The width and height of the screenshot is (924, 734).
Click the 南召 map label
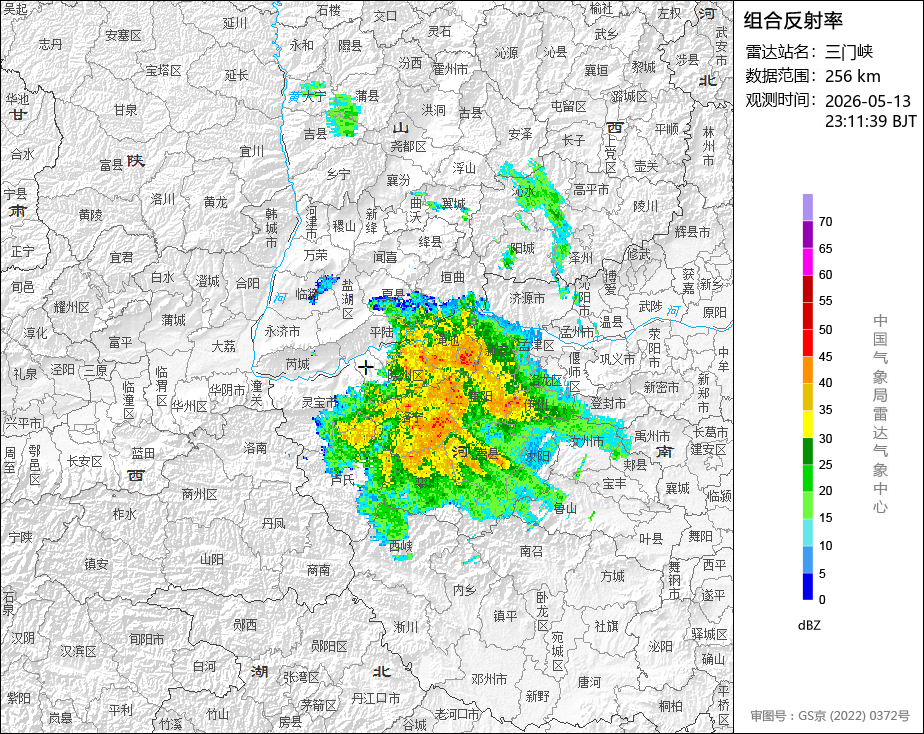[531, 551]
